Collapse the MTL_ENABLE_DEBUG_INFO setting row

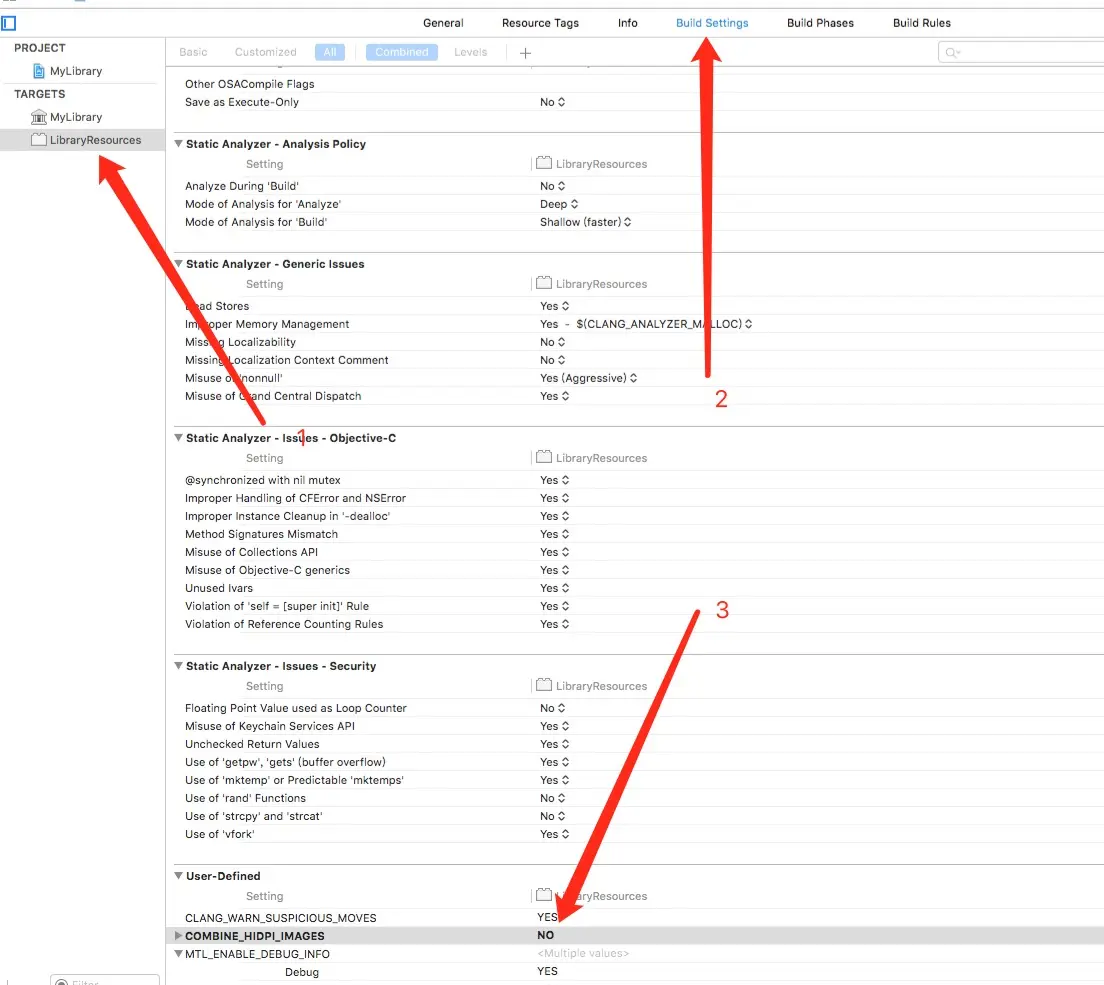pos(178,954)
